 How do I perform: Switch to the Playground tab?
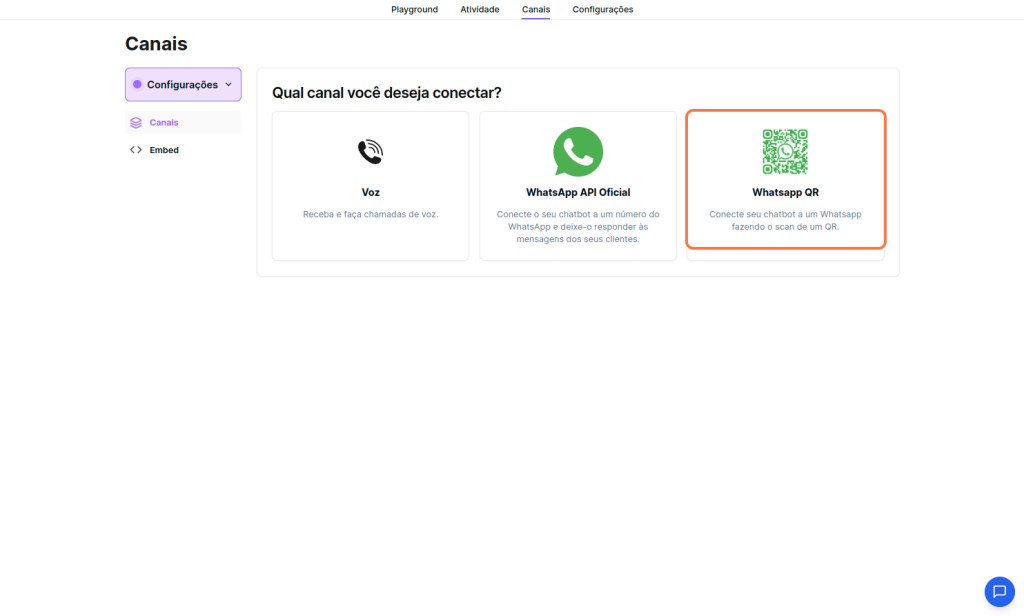click(x=414, y=10)
